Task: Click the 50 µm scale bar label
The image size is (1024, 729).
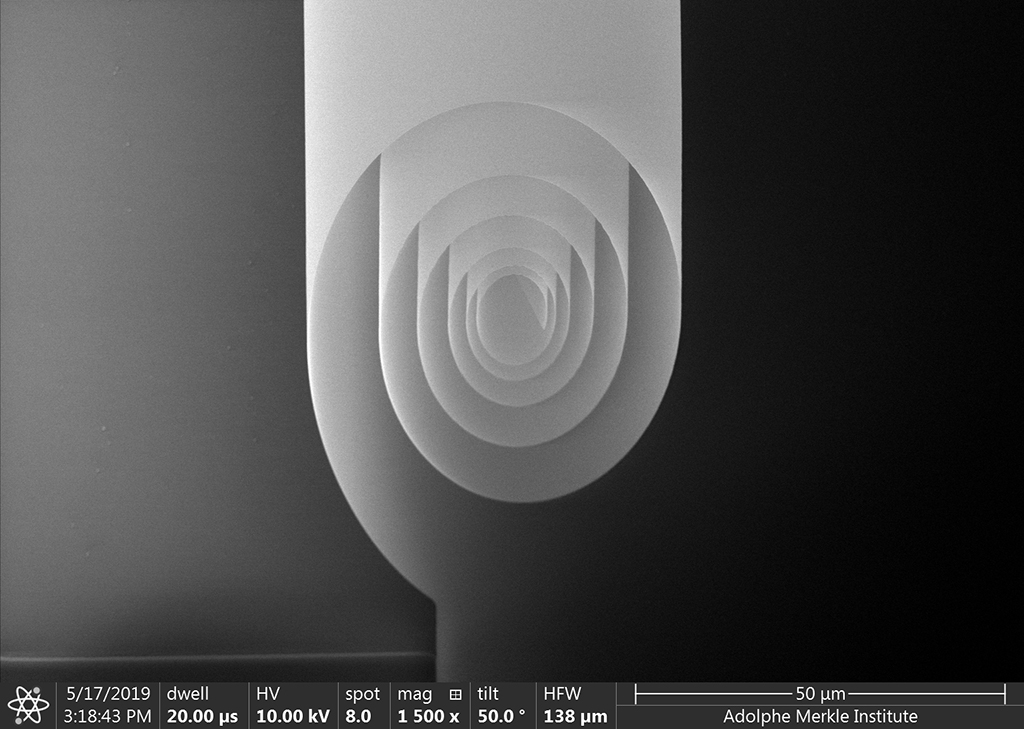Action: pos(820,694)
